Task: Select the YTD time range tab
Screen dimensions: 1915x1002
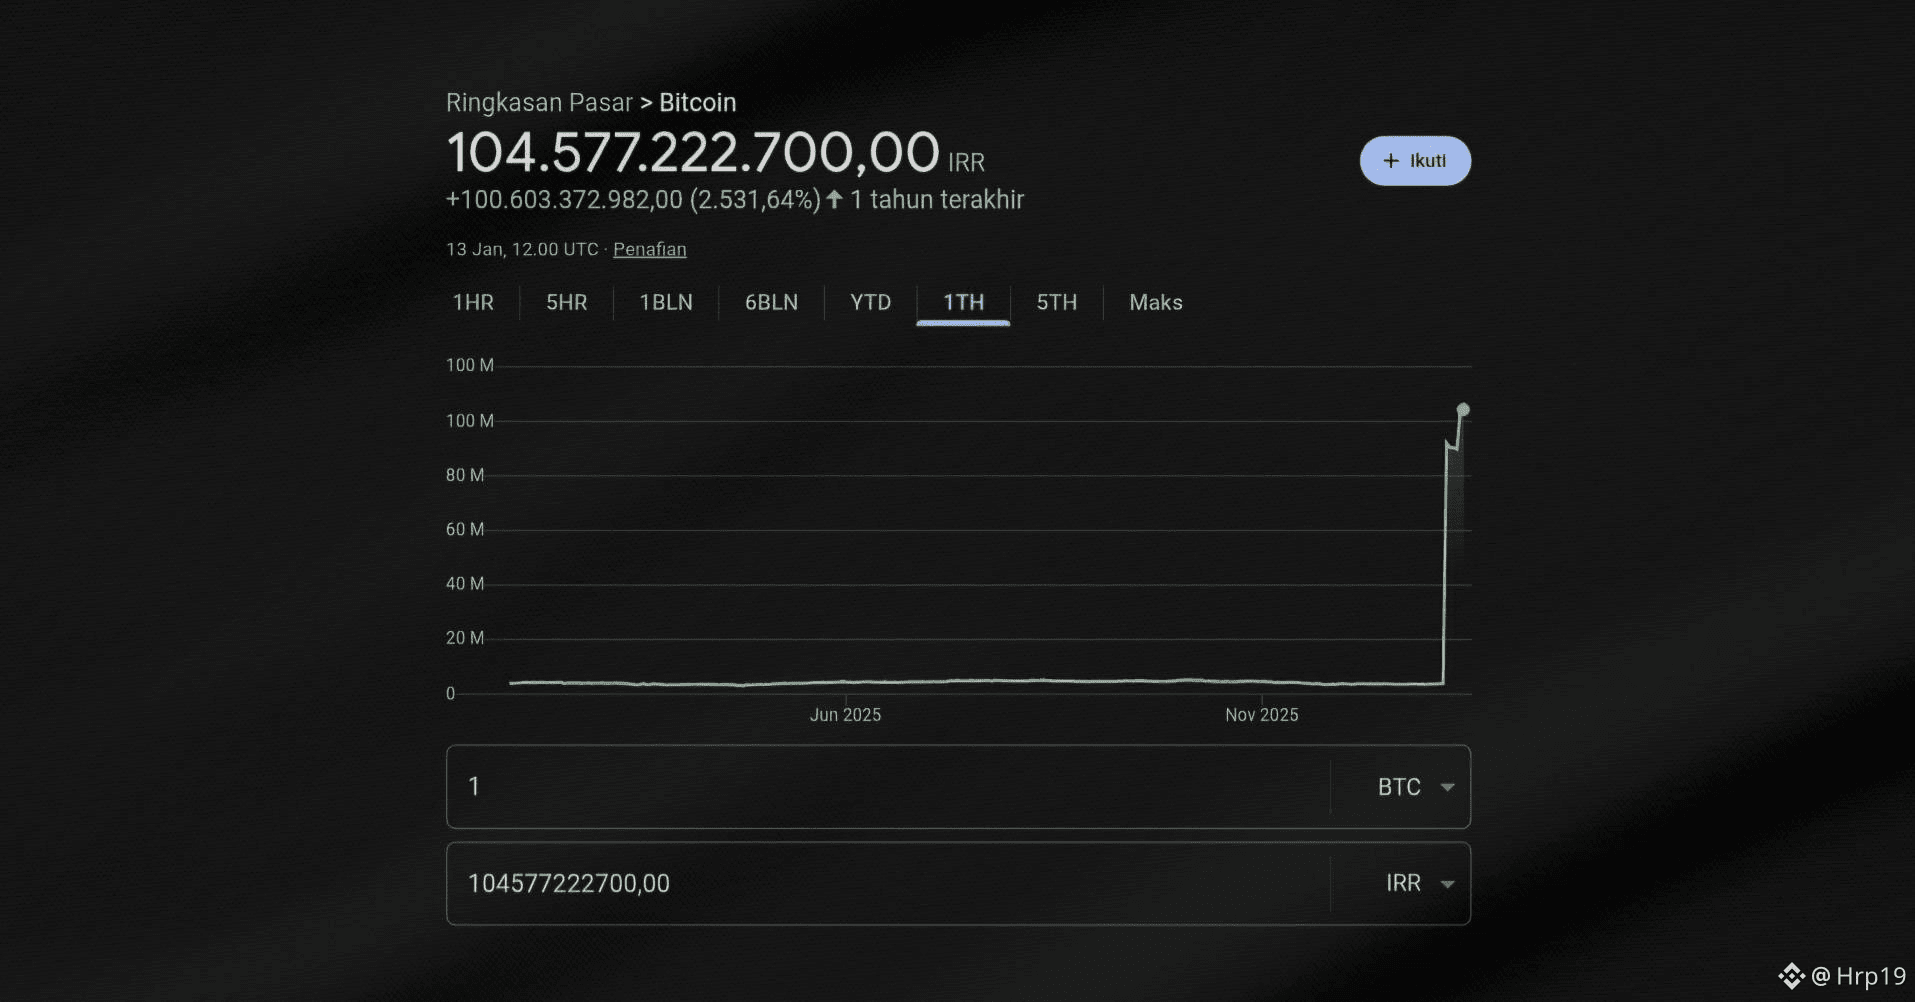Action: (x=870, y=302)
